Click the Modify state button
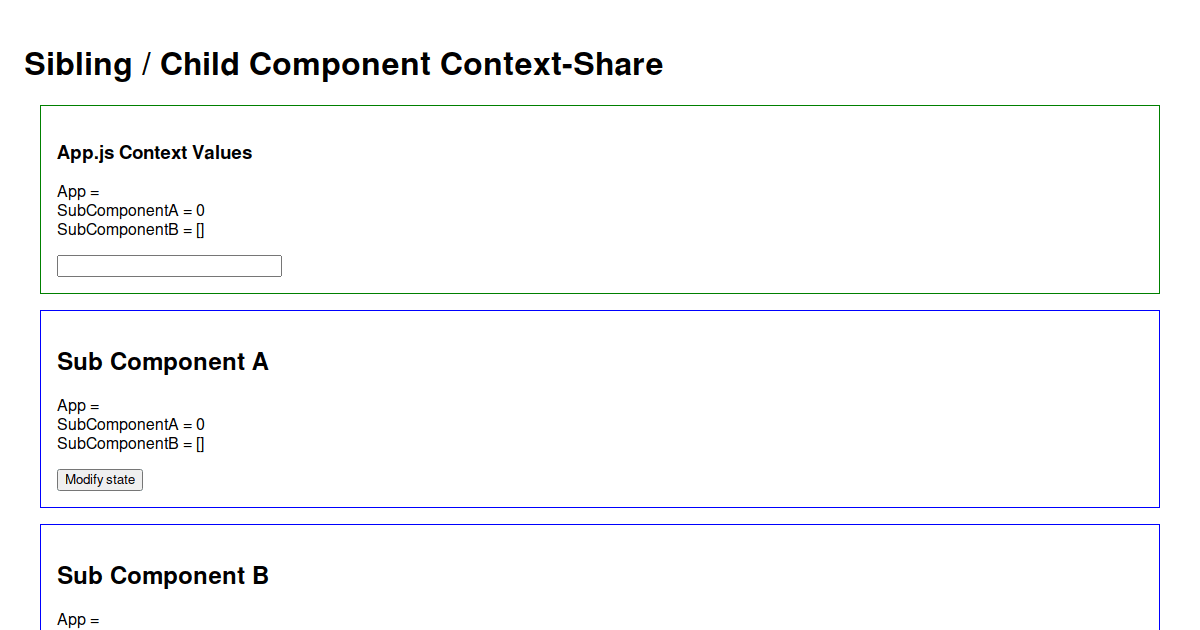 [100, 480]
